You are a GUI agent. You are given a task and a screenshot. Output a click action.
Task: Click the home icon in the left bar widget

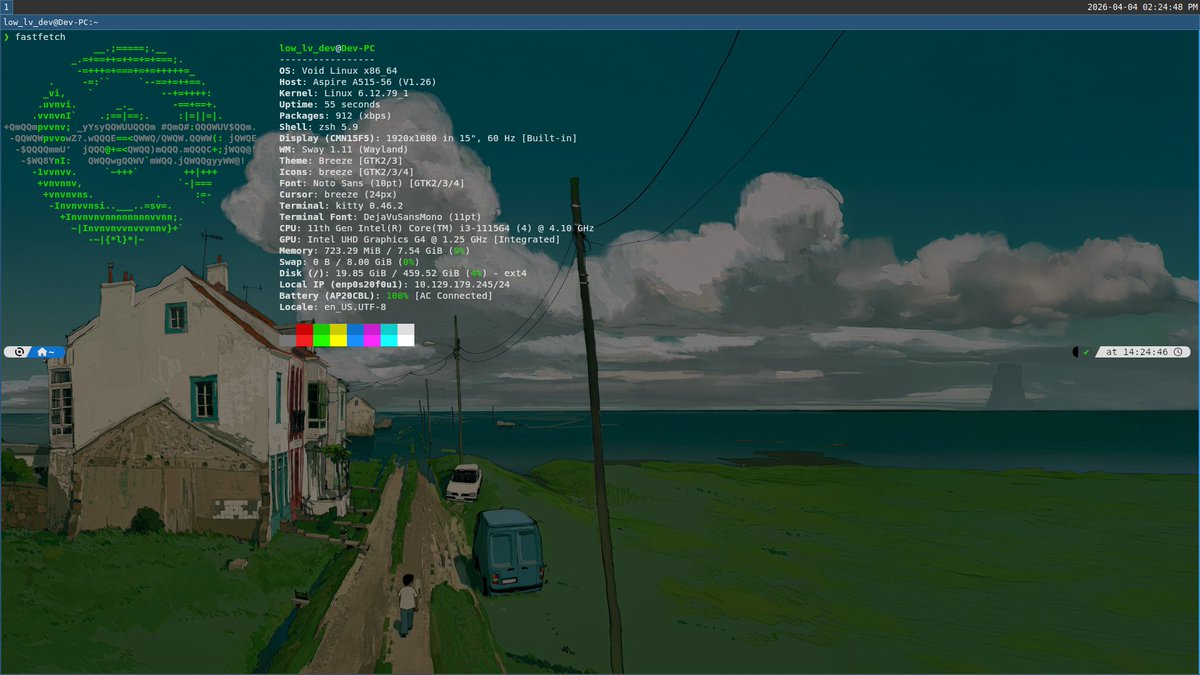[x=42, y=352]
